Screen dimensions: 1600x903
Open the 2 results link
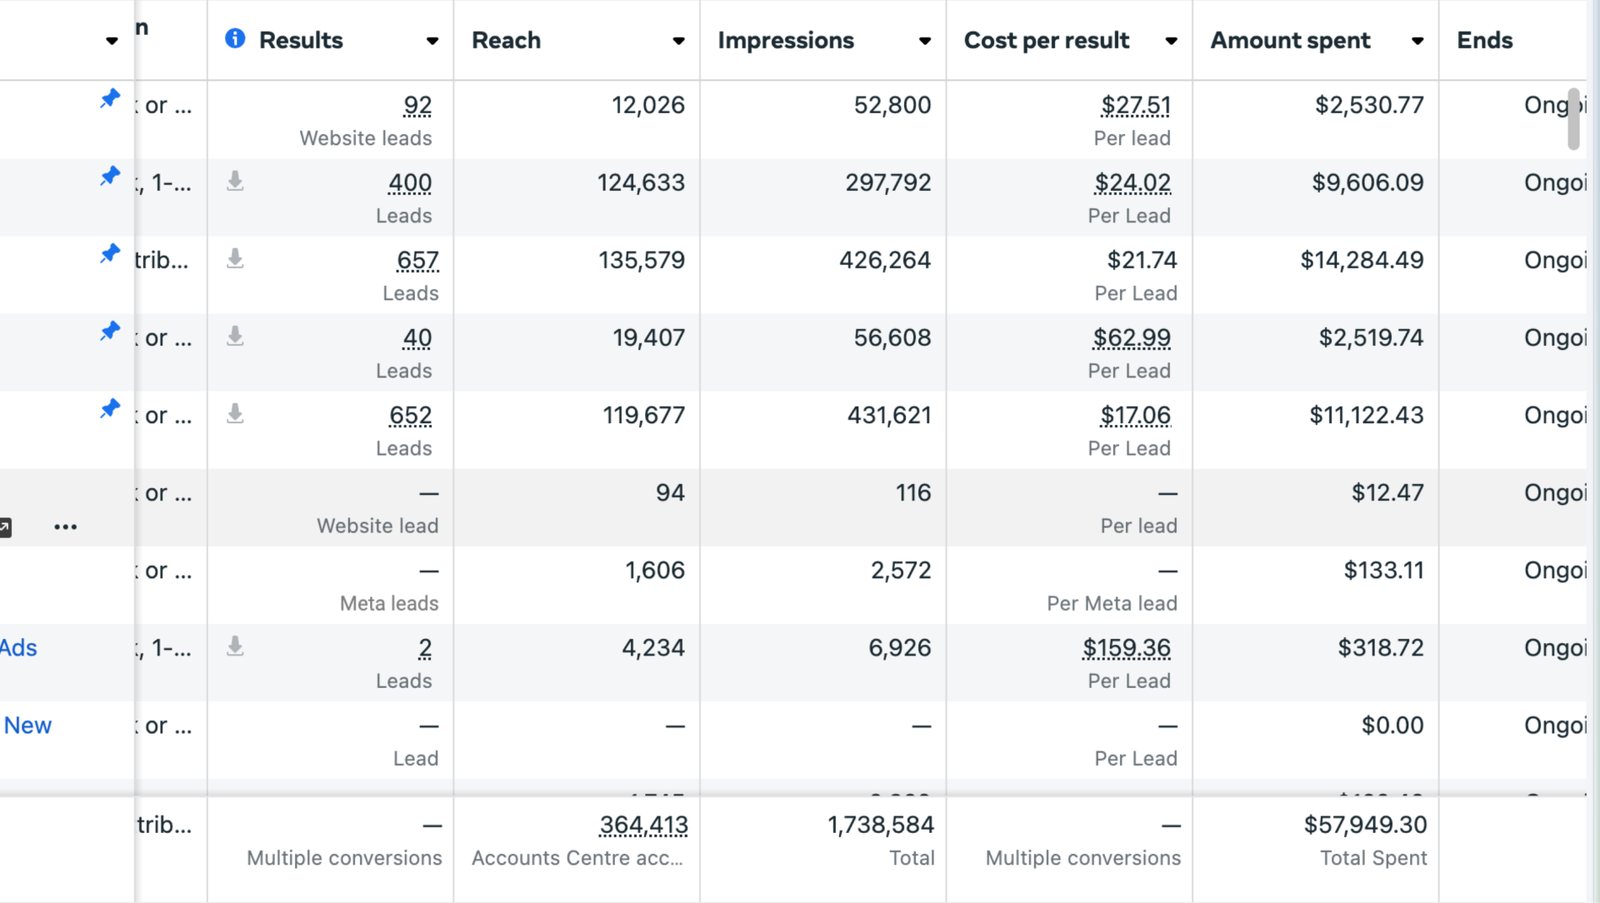pos(425,648)
